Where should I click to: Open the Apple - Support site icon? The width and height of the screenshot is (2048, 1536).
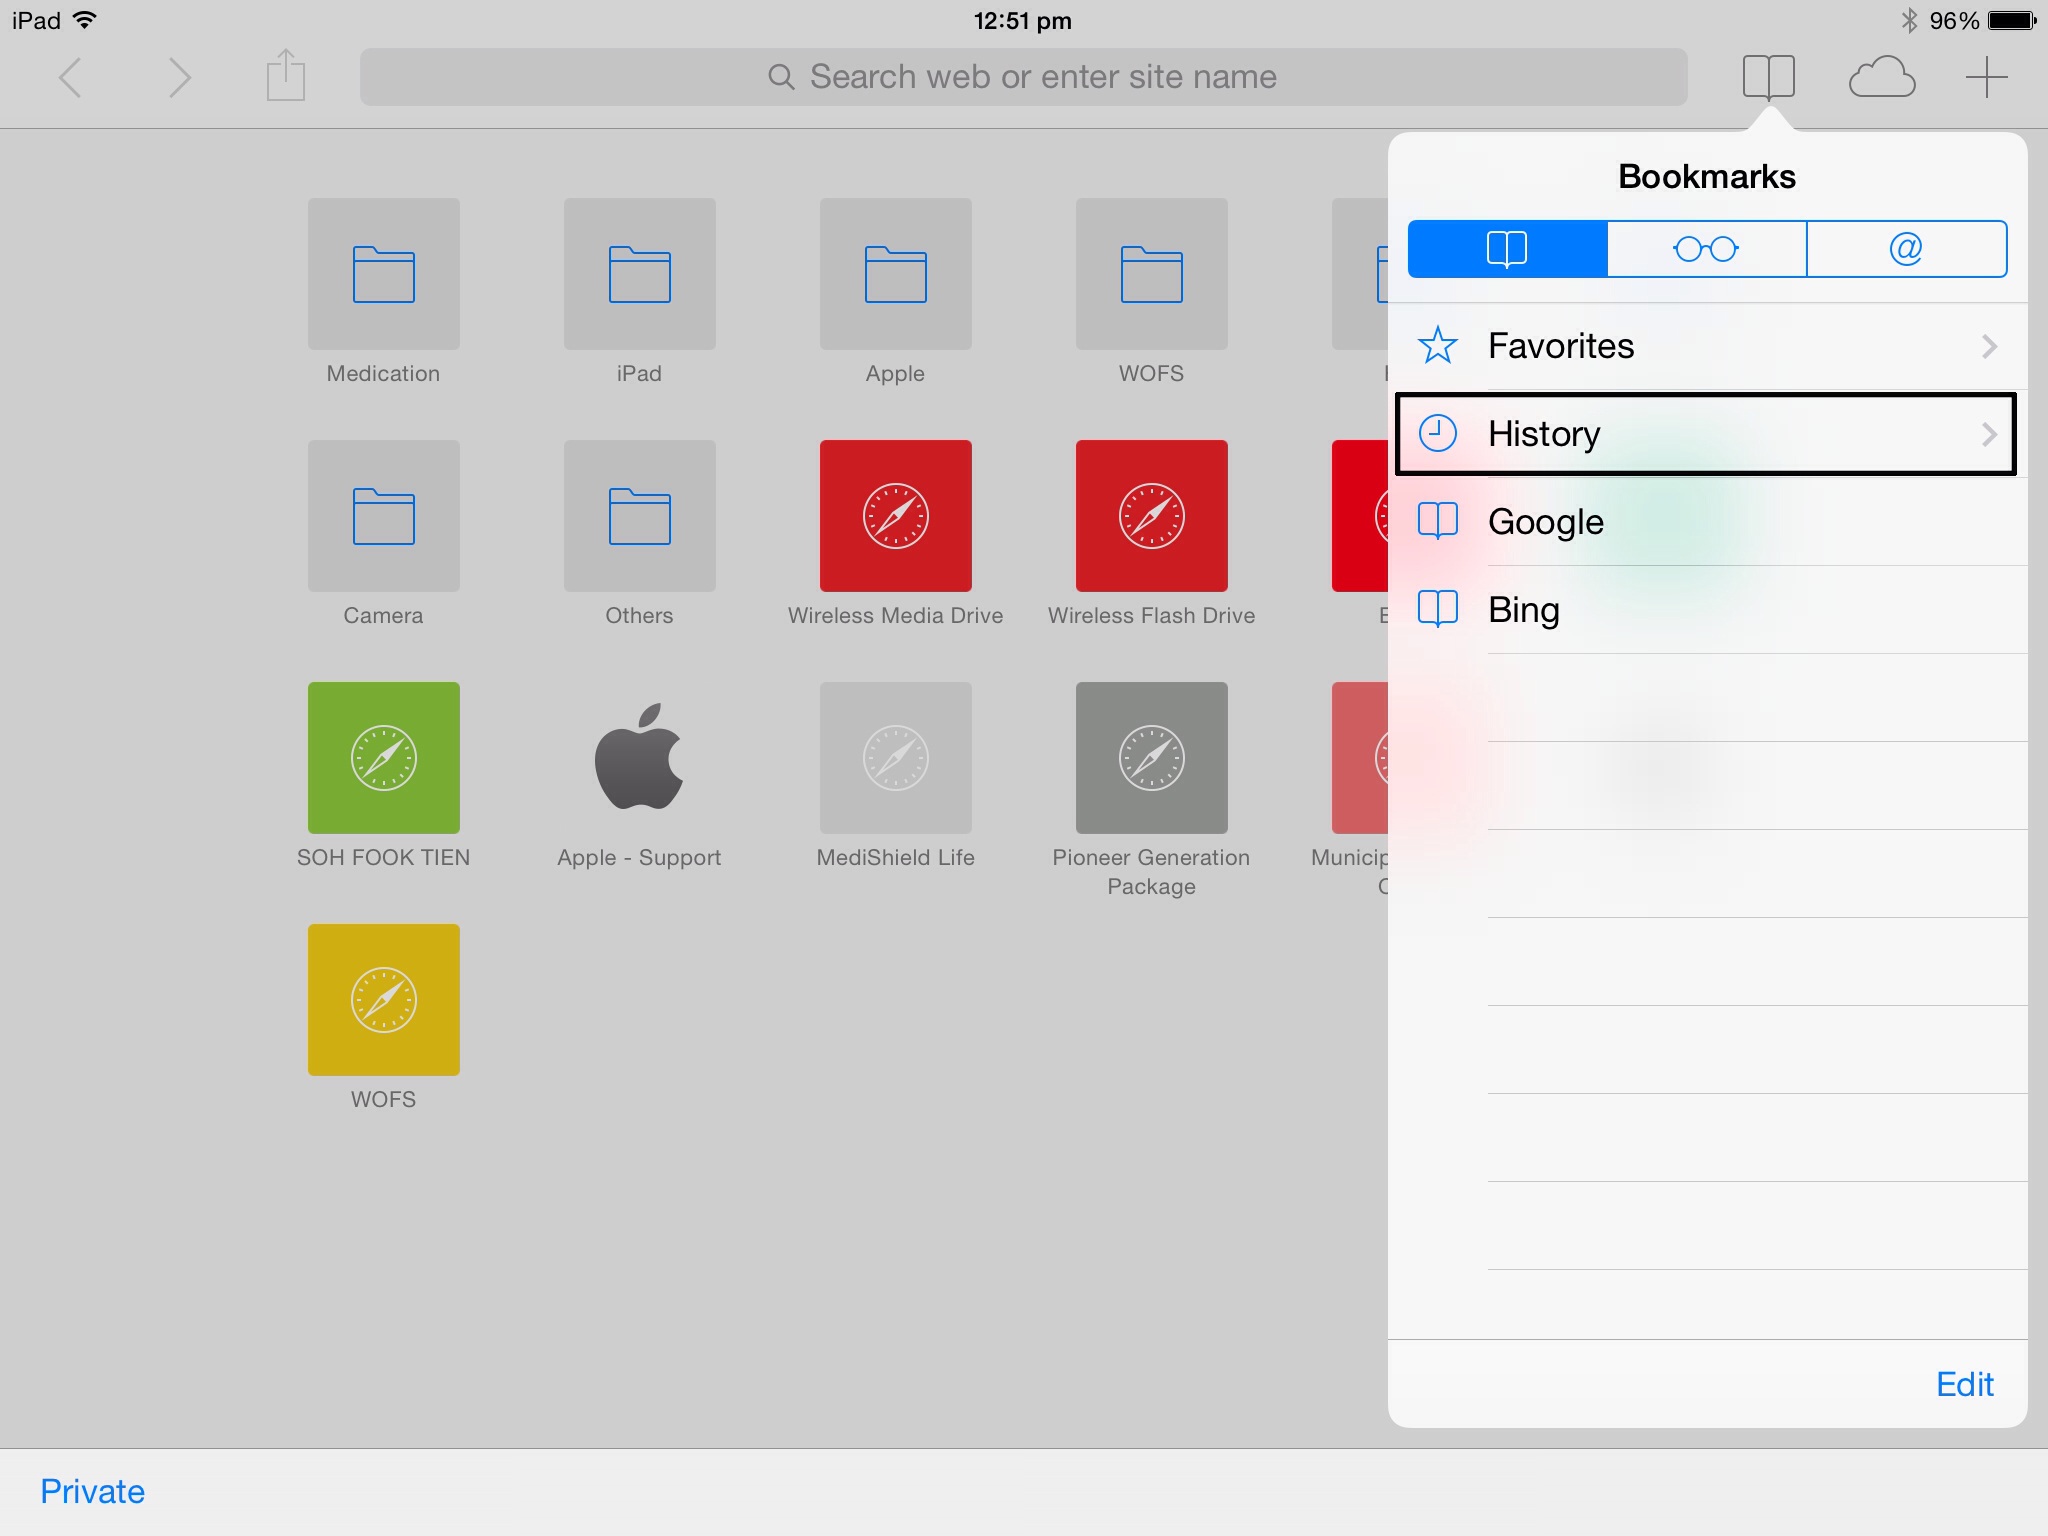(x=639, y=758)
